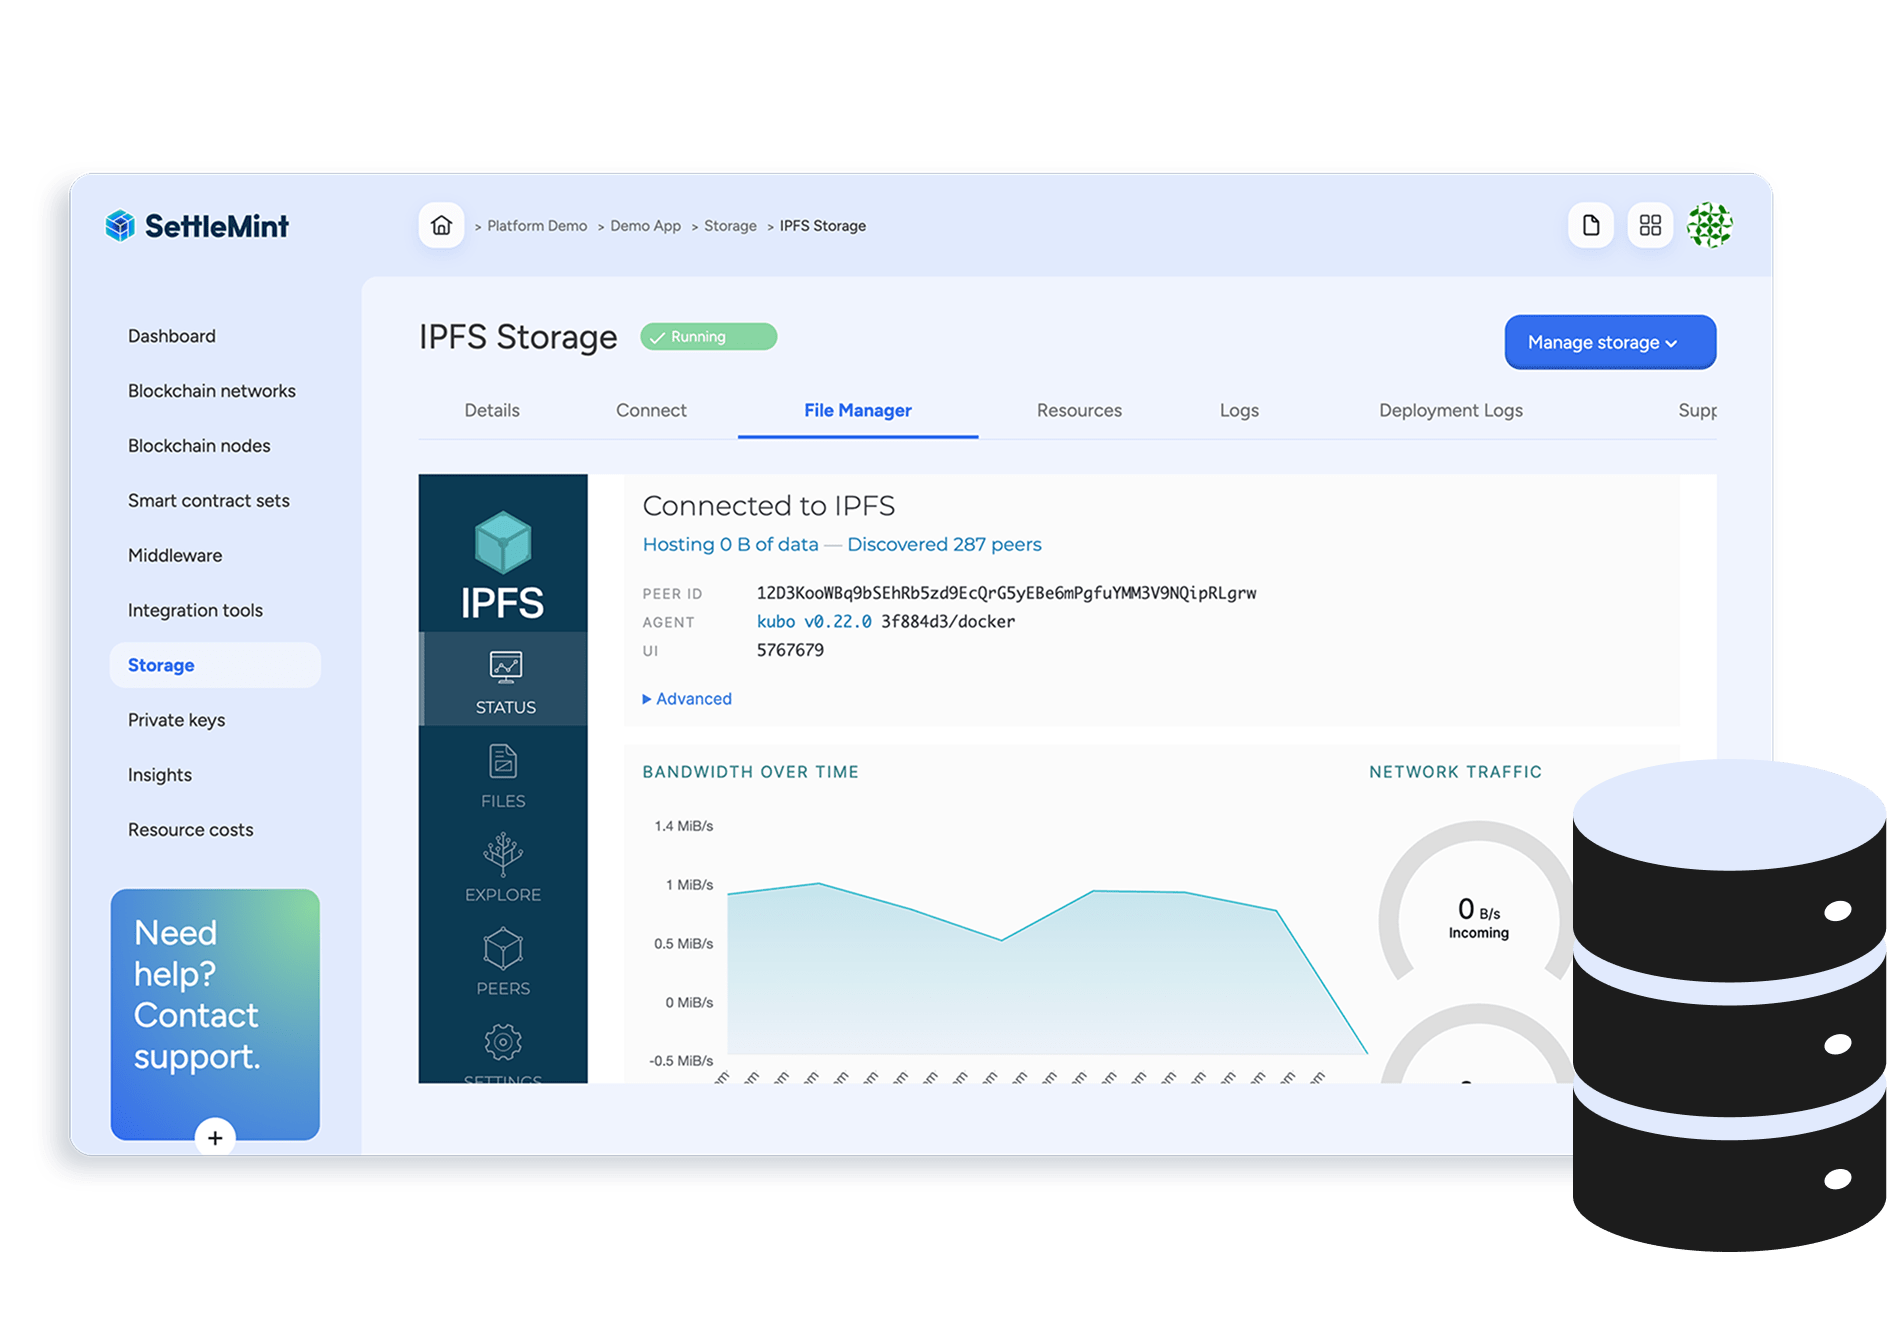
Task: Select Storage in the left sidebar
Action: pyautogui.click(x=160, y=664)
